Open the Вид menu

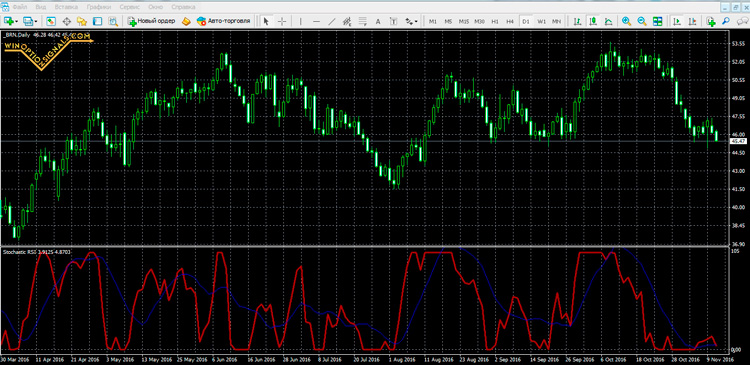tap(41, 7)
